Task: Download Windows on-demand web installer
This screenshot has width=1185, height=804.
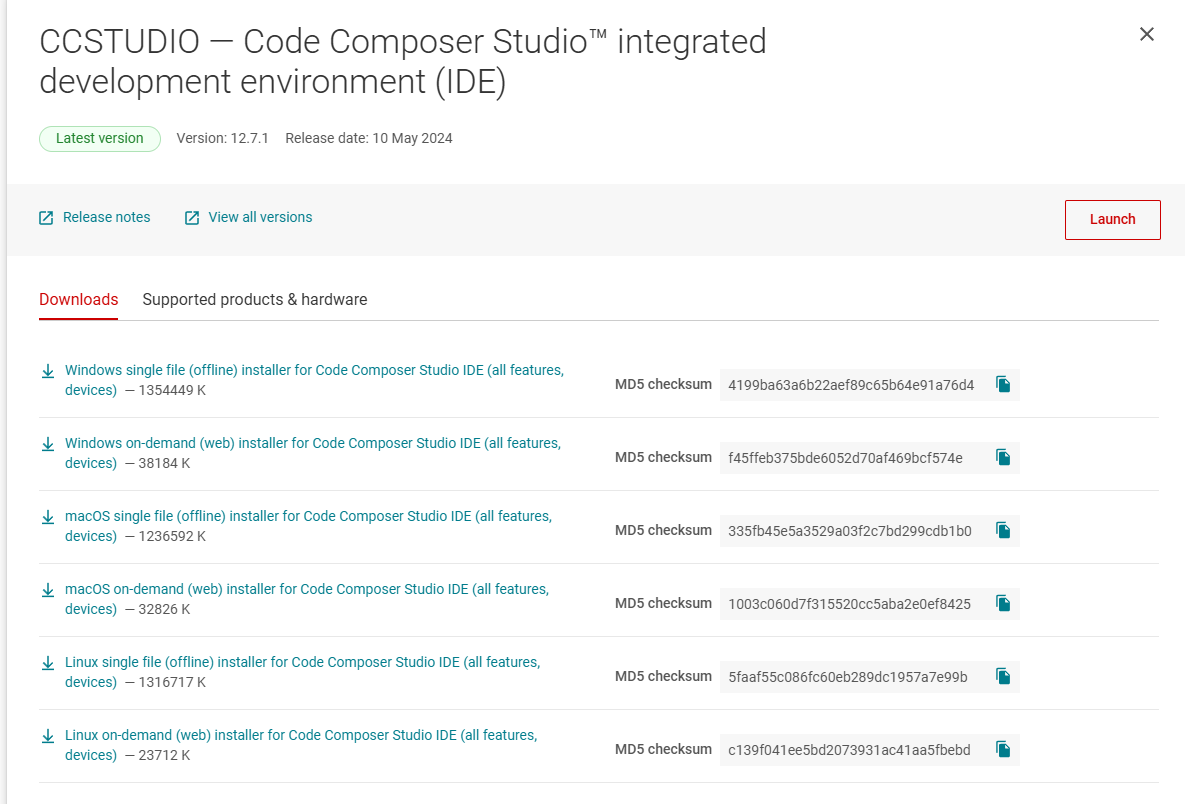Action: pos(313,453)
